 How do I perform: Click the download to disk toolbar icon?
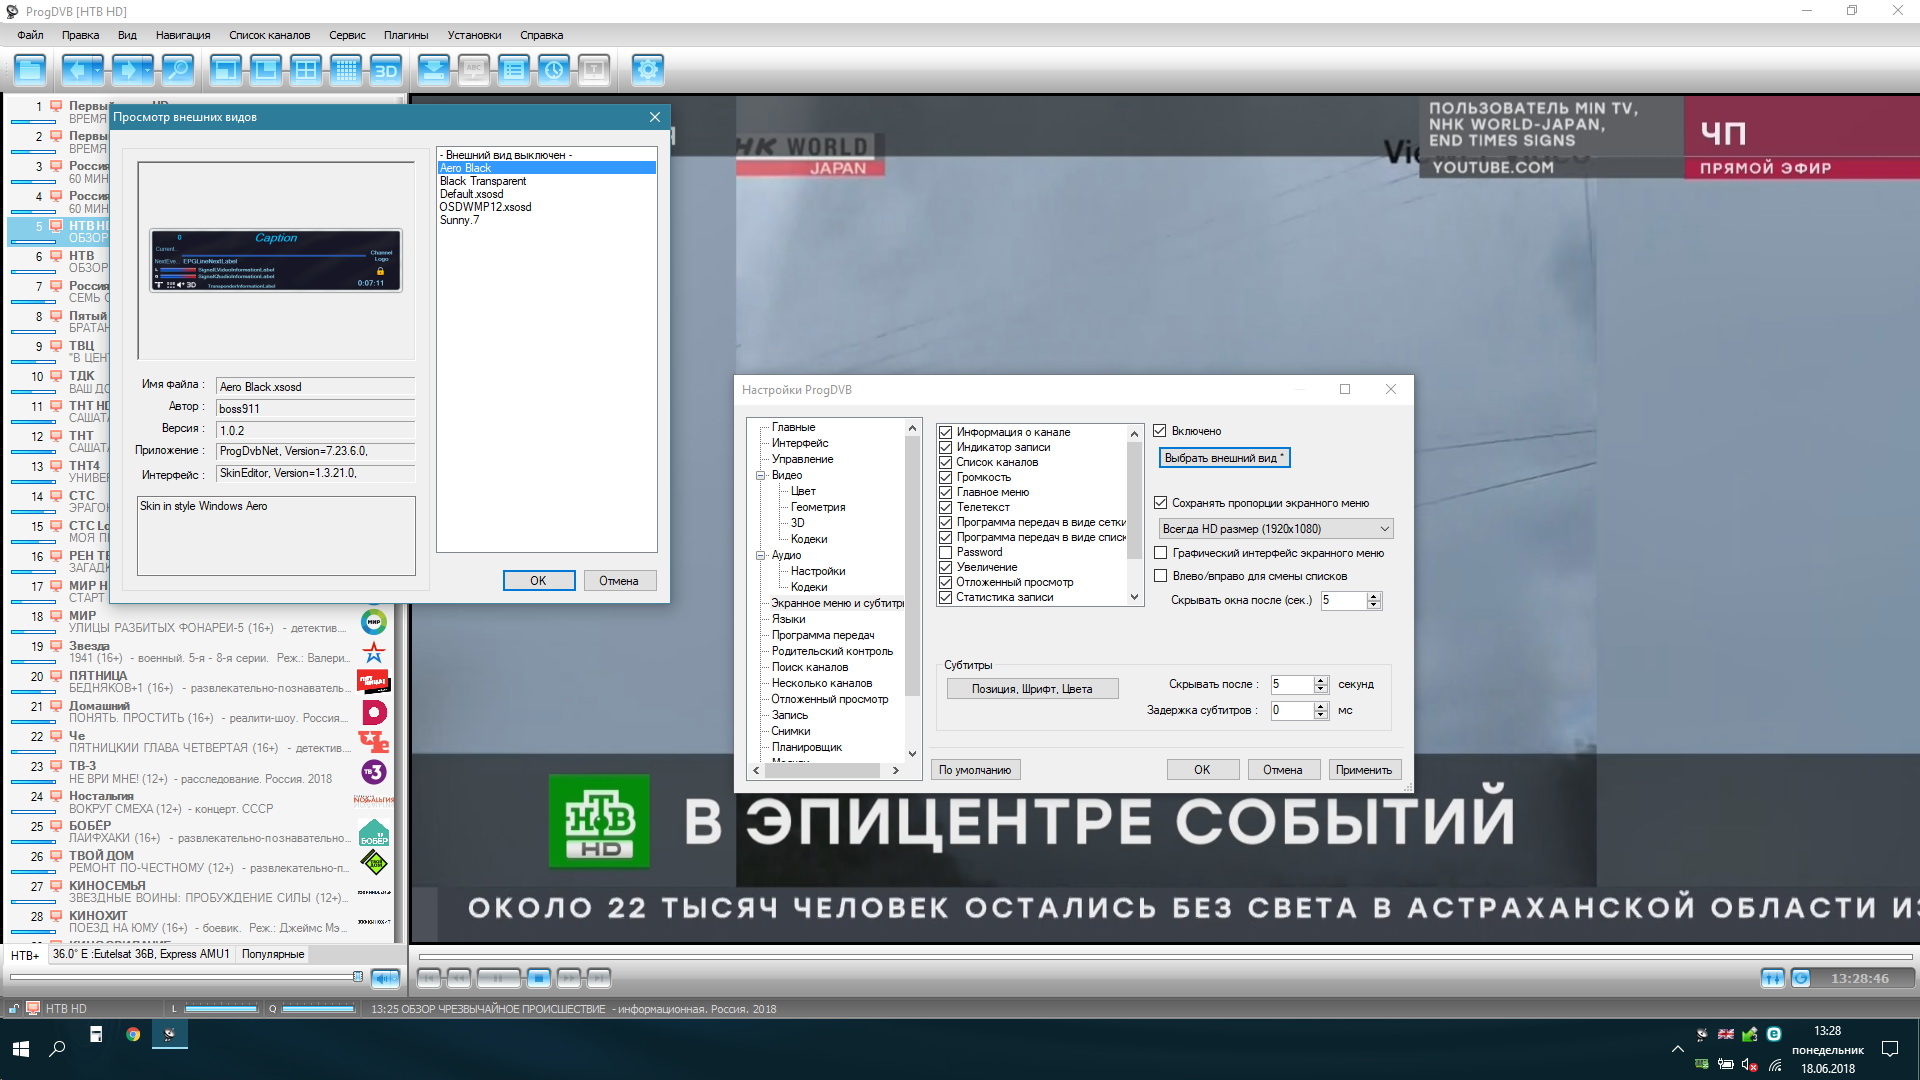tap(433, 70)
